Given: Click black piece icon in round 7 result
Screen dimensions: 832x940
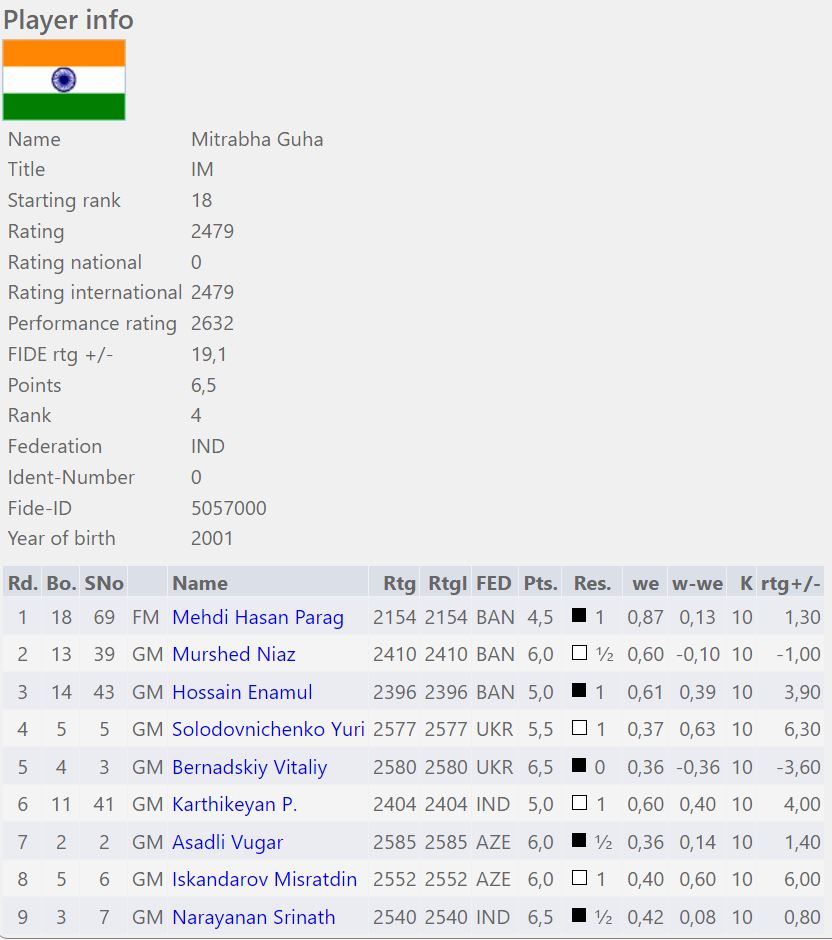Looking at the screenshot, I should click(x=579, y=841).
